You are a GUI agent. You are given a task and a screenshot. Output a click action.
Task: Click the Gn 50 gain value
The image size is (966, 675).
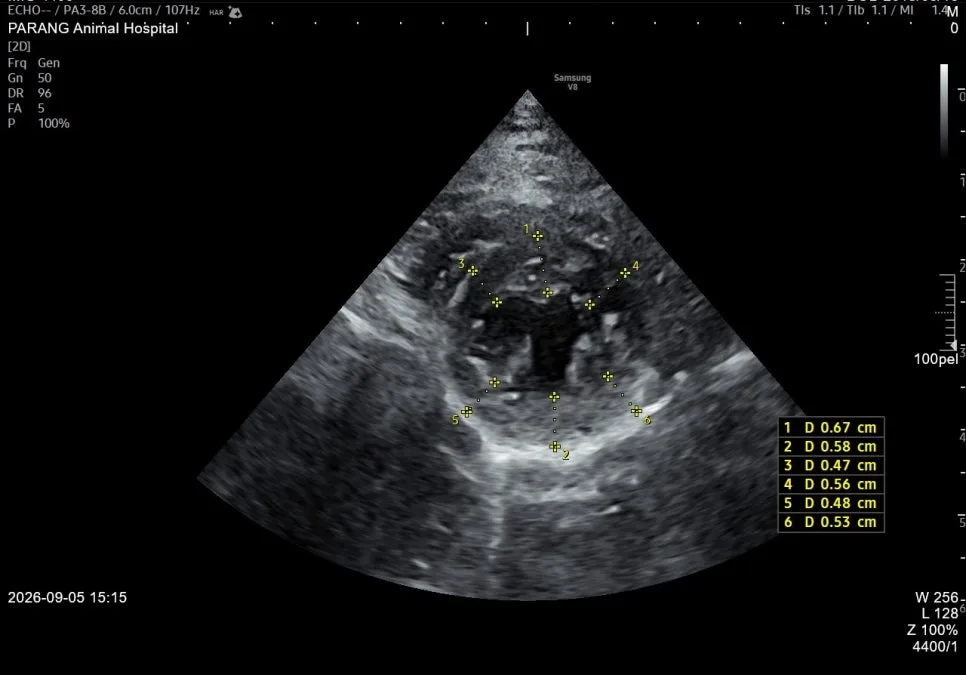tap(30, 78)
